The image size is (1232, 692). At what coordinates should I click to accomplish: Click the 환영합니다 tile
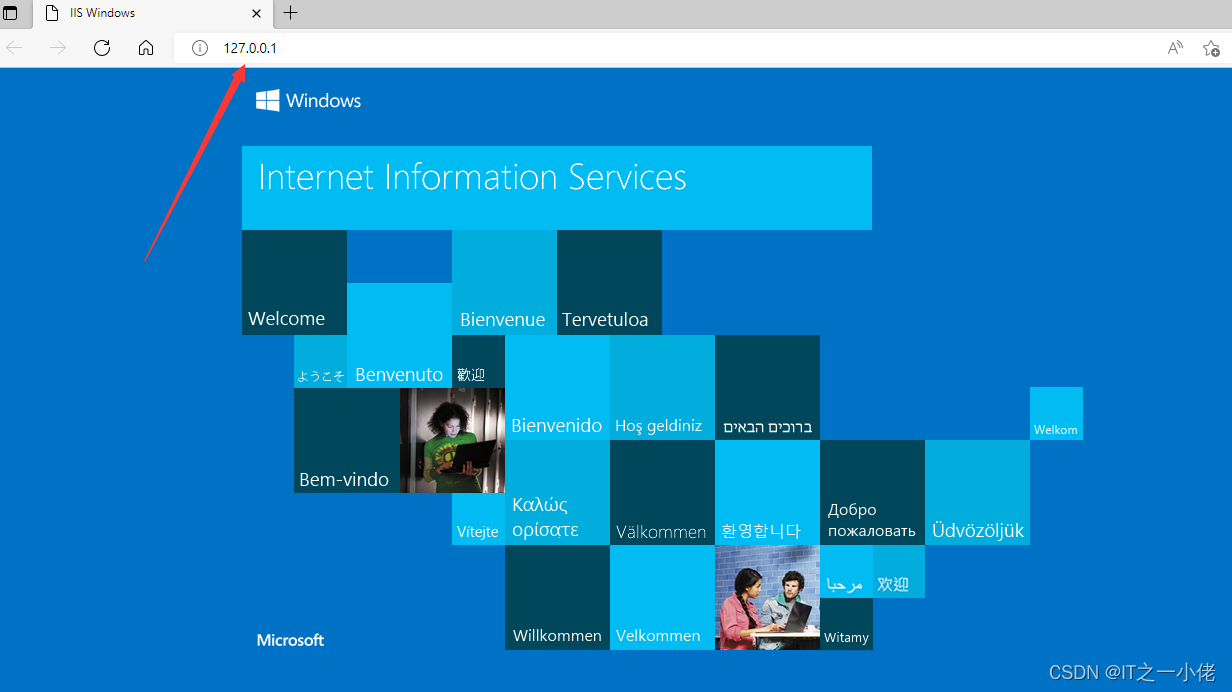point(767,492)
